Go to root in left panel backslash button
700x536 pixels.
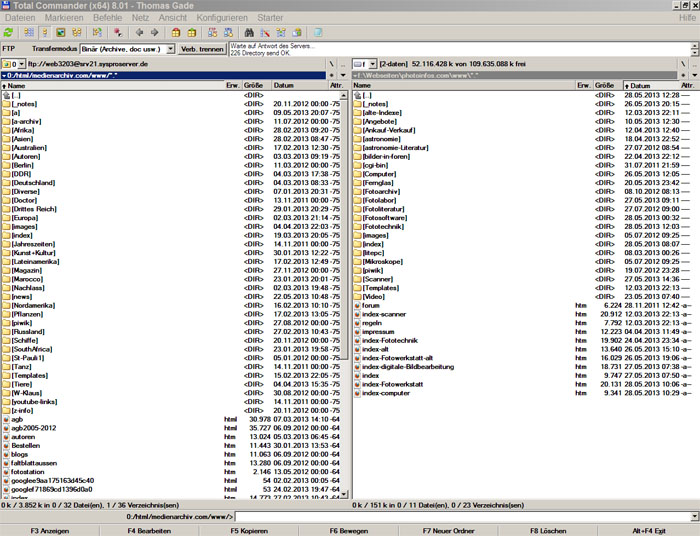coord(331,64)
